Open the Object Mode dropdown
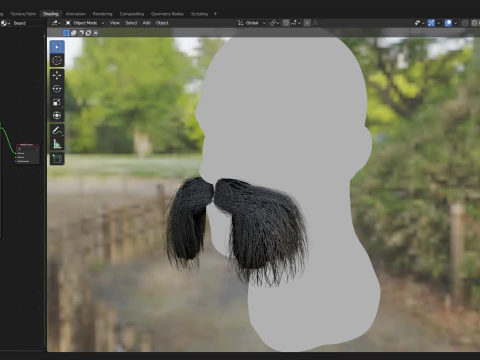This screenshot has width=480, height=360. pyautogui.click(x=85, y=23)
